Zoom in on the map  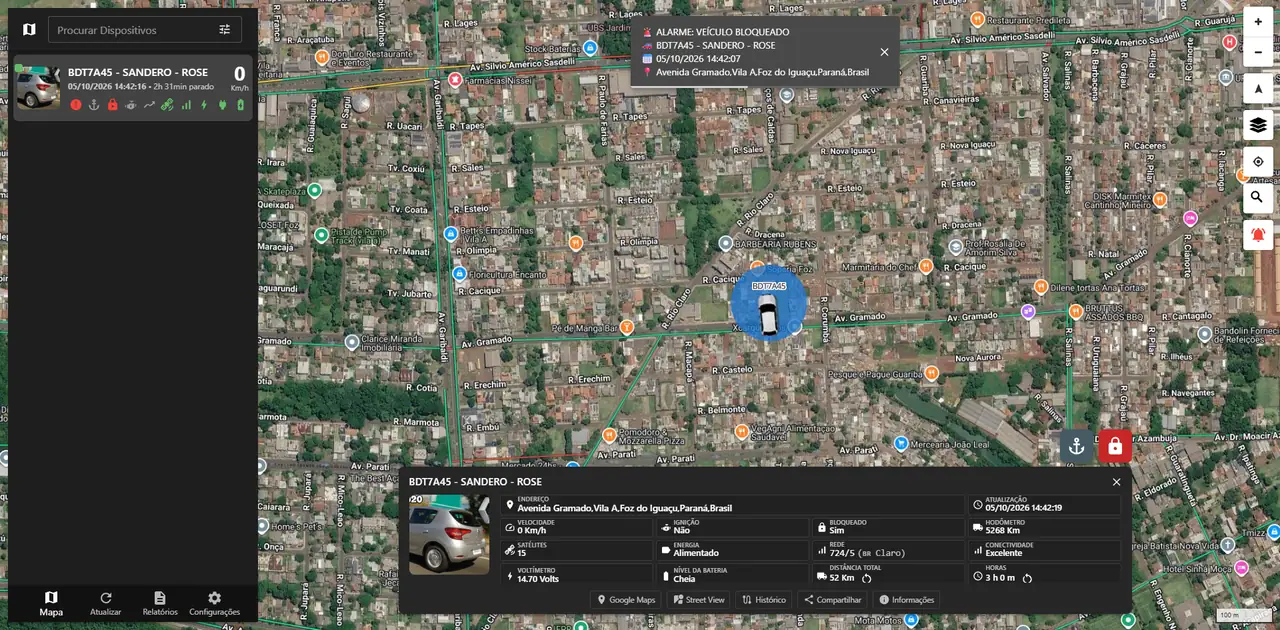(x=1258, y=22)
